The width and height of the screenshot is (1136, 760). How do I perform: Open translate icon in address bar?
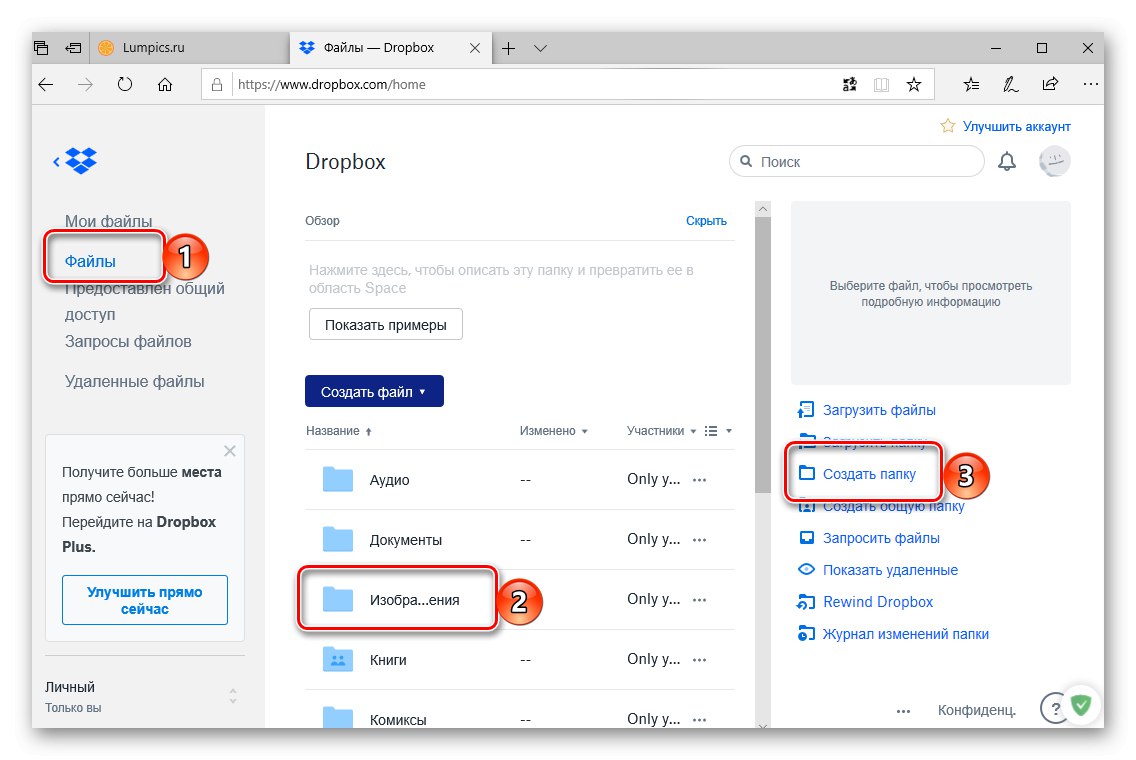850,85
